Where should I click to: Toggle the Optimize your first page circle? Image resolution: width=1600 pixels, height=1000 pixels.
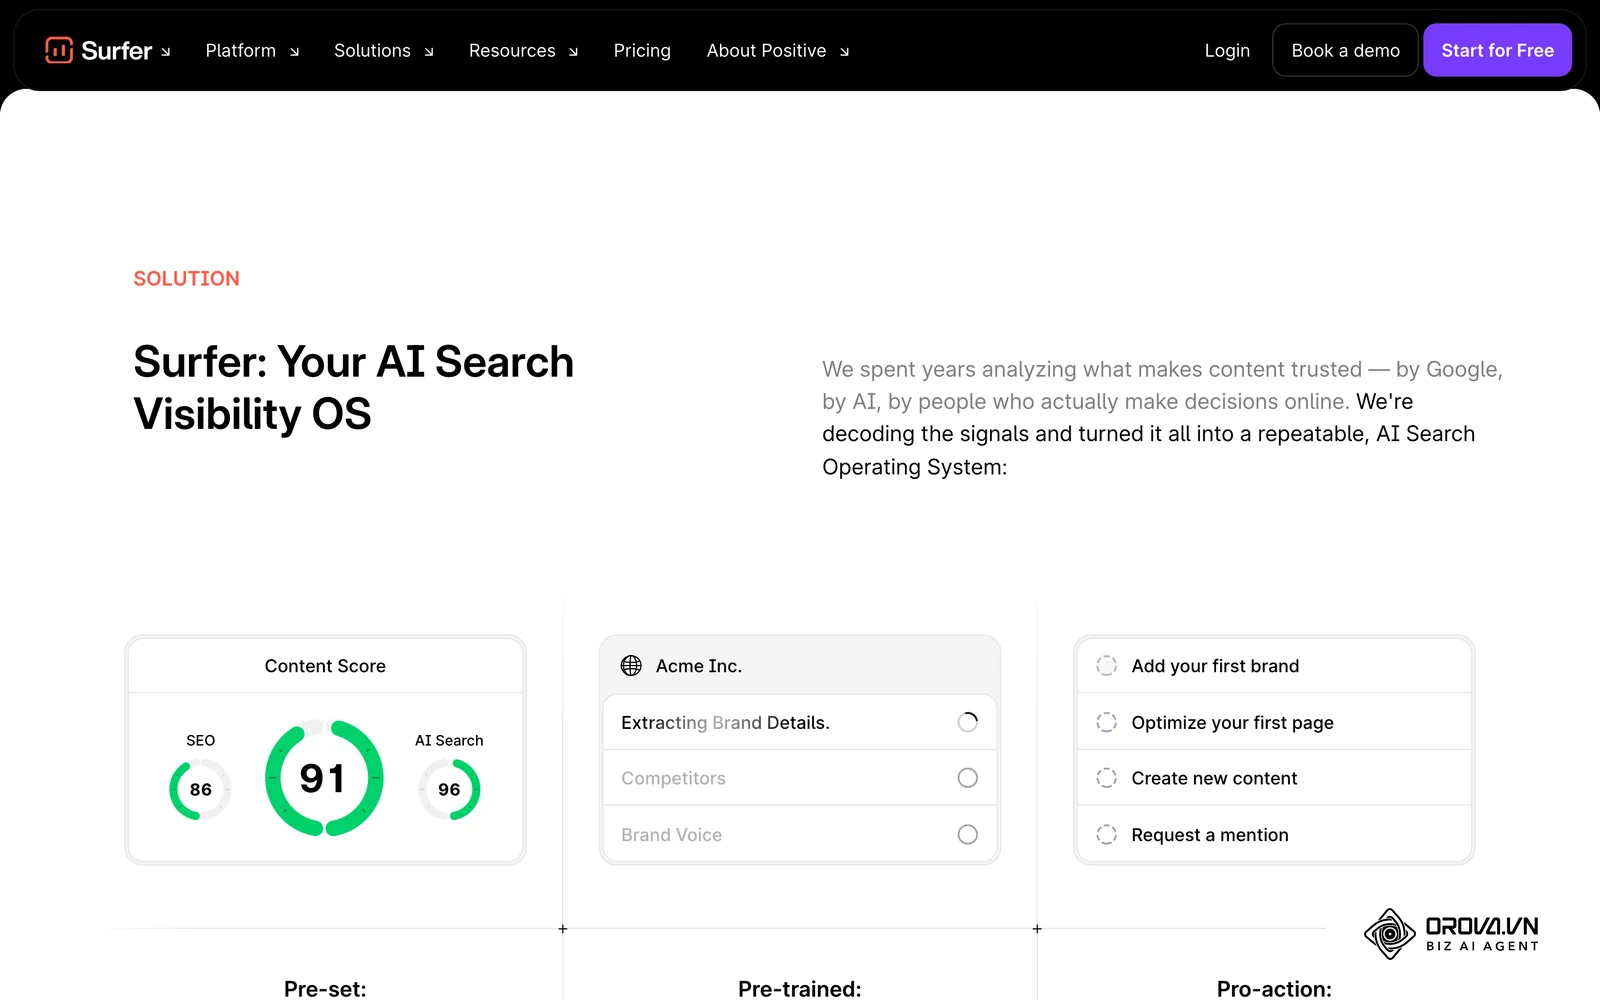[x=1106, y=722]
